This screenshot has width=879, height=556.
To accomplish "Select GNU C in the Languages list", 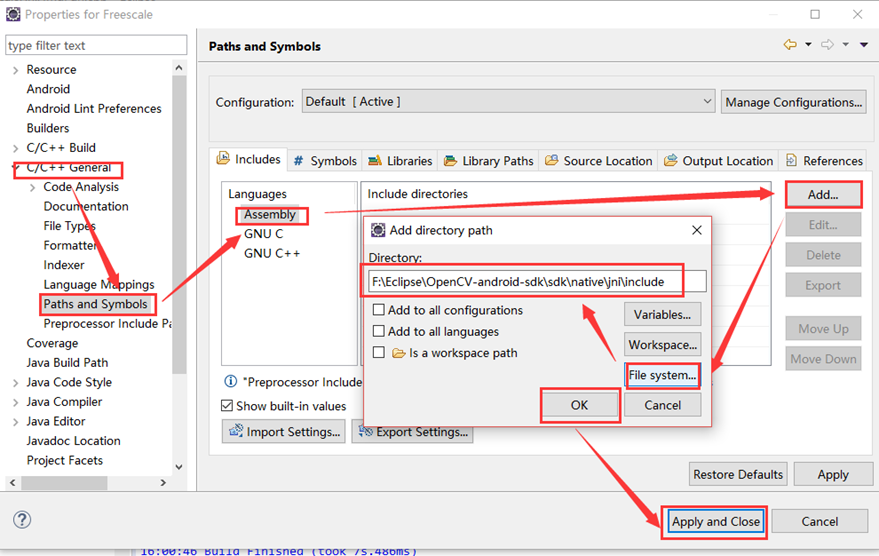I will (x=263, y=234).
